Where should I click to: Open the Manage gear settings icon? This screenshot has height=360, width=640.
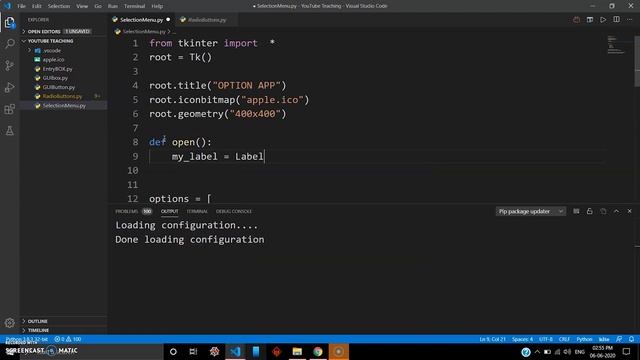point(9,323)
